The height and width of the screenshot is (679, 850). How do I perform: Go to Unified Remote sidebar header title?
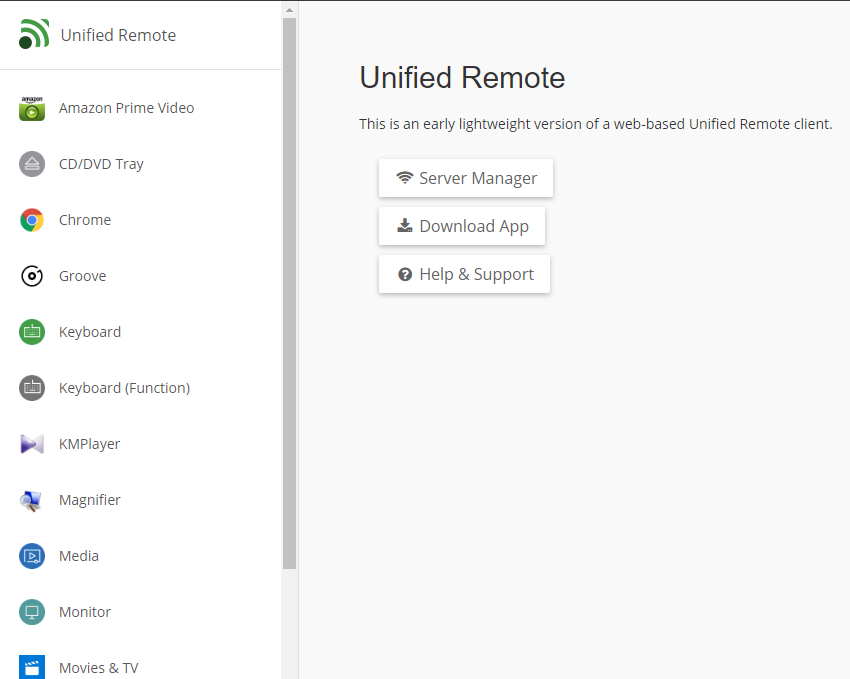tap(118, 35)
